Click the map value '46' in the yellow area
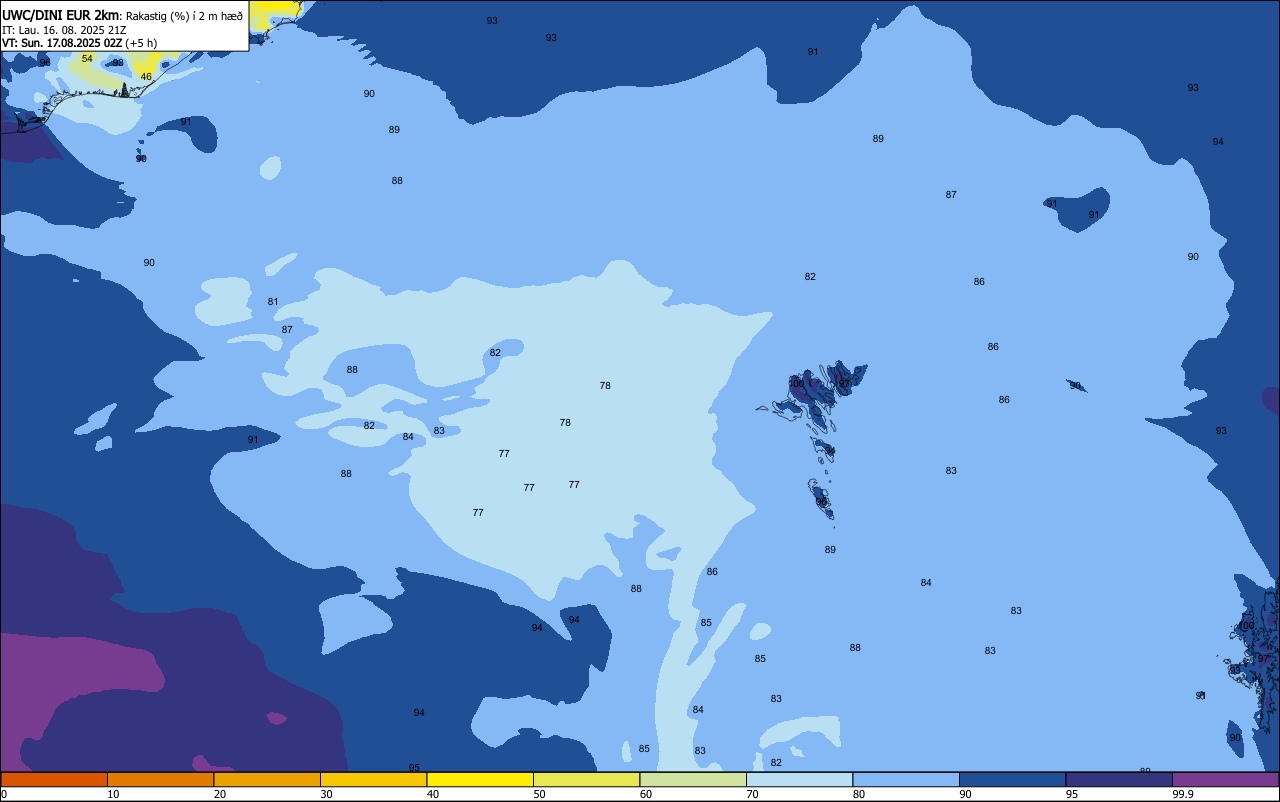 tap(146, 77)
